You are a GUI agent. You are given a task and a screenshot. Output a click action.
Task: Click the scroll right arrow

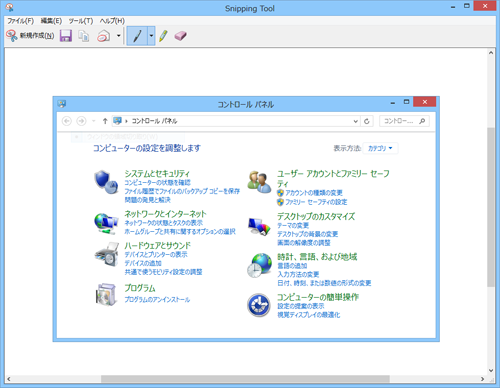(482, 379)
